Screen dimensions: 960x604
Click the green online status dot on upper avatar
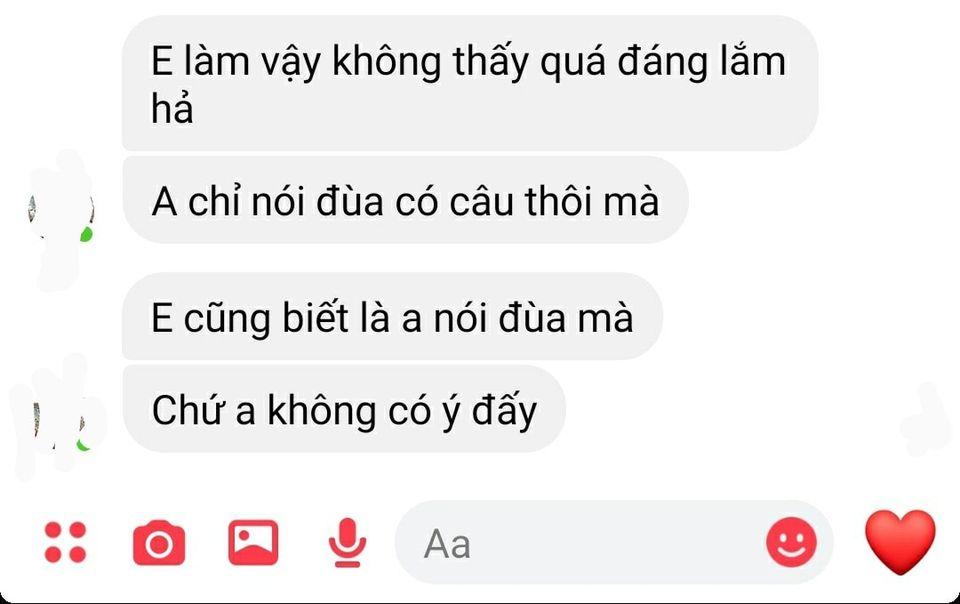[x=86, y=234]
